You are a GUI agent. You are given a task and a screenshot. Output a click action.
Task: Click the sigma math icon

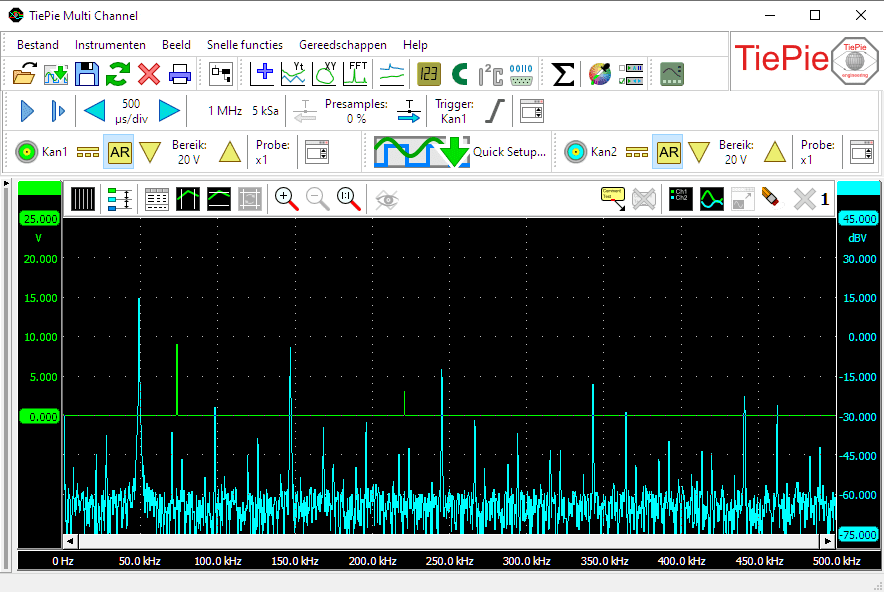point(564,74)
